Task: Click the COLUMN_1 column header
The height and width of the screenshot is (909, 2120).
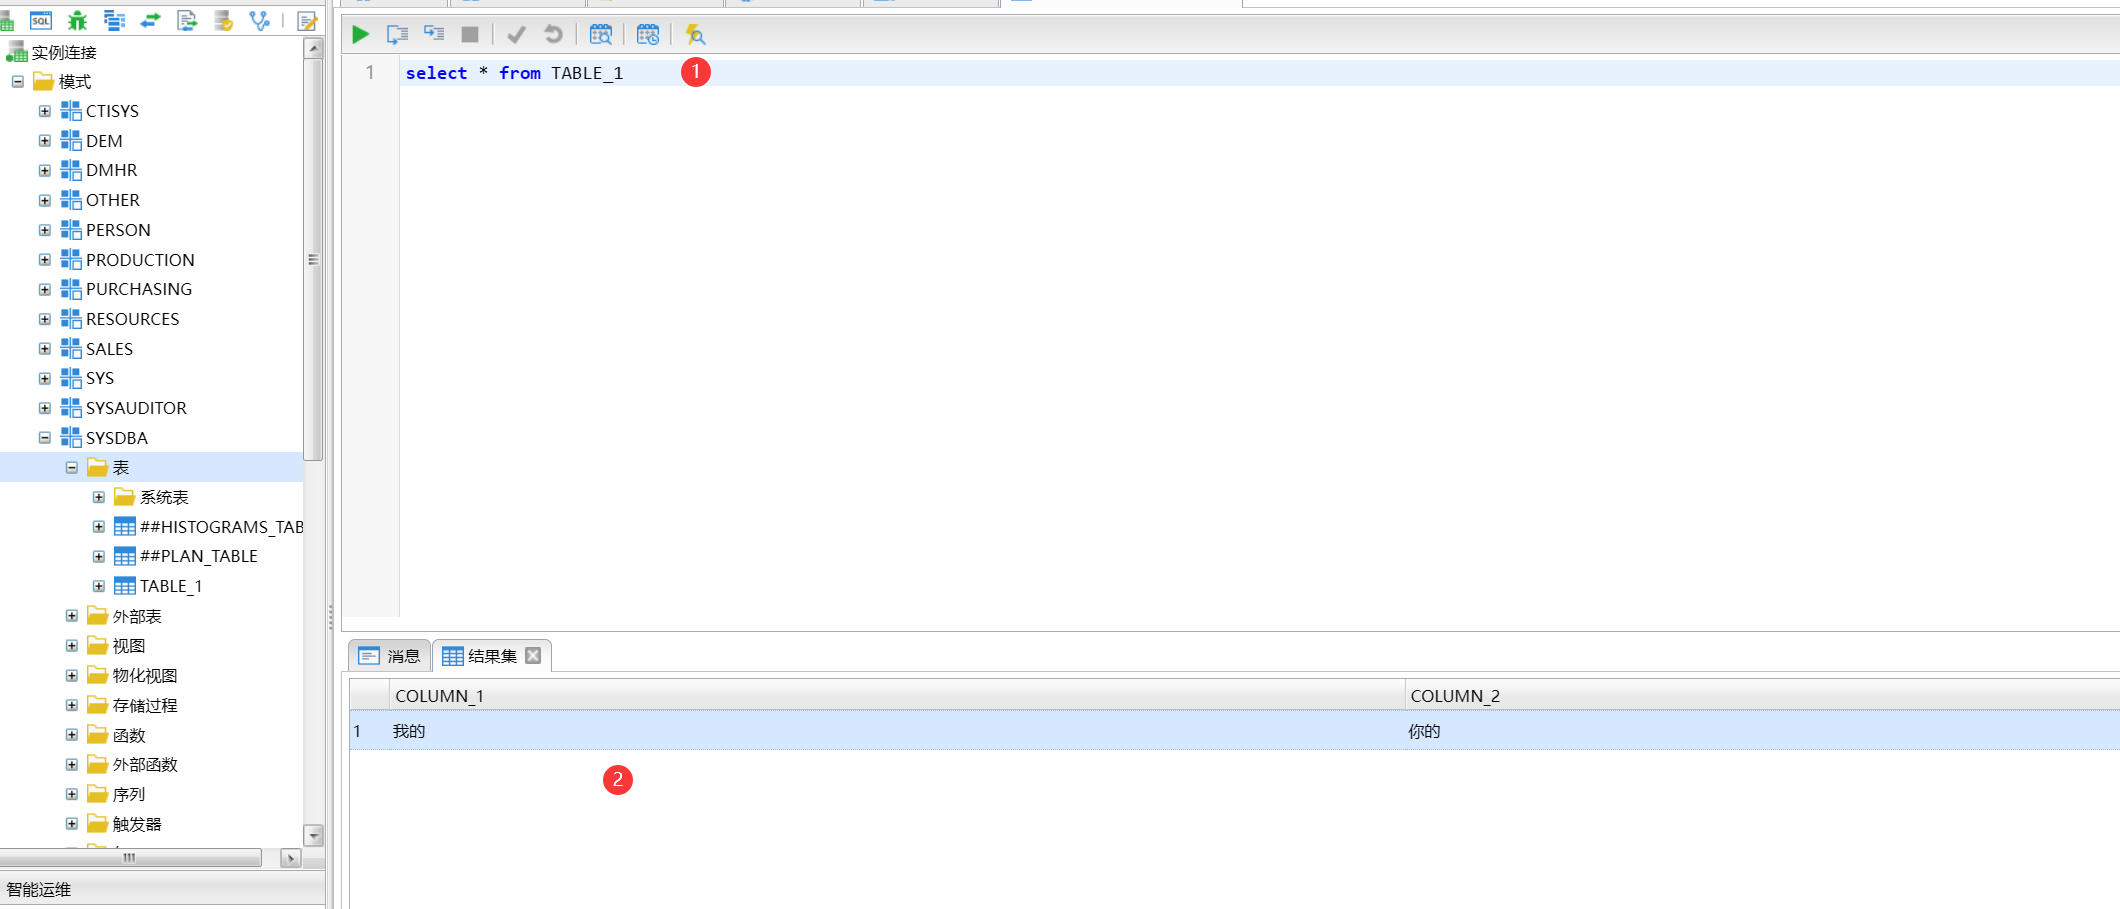Action: (x=440, y=696)
